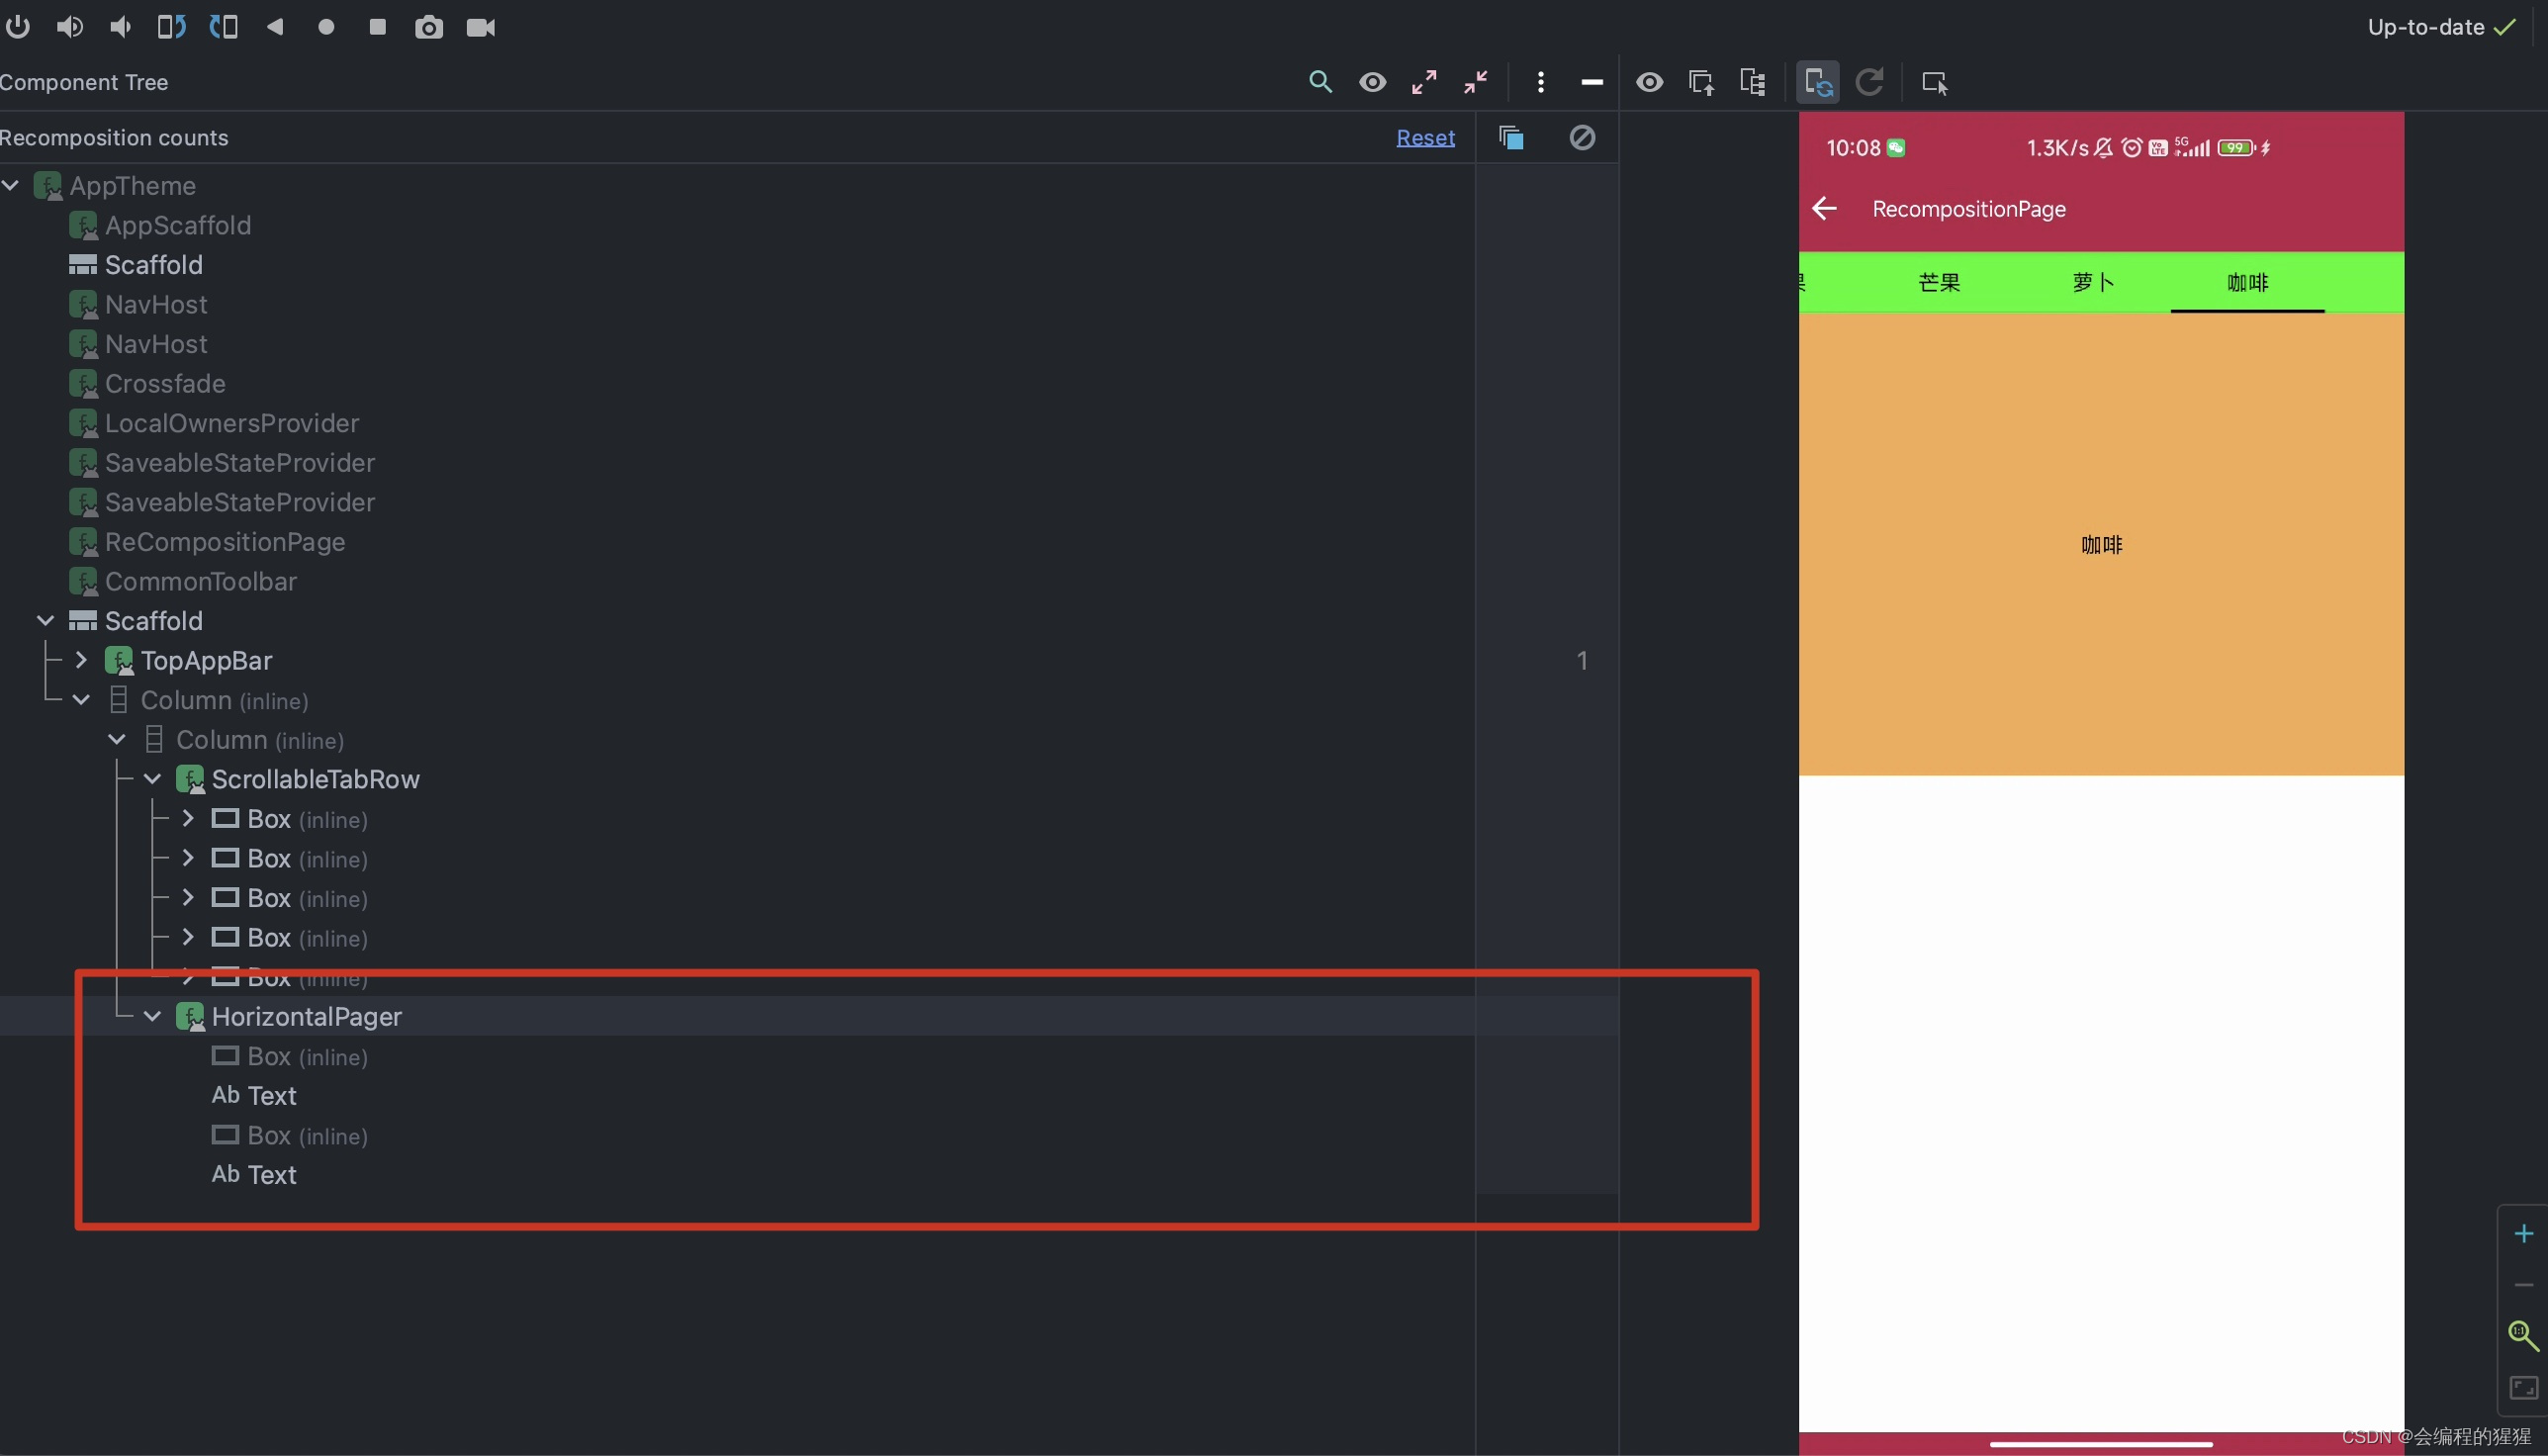The width and height of the screenshot is (2548, 1456).
Task: Collapse the ScrollableTabRow node
Action: 153,779
